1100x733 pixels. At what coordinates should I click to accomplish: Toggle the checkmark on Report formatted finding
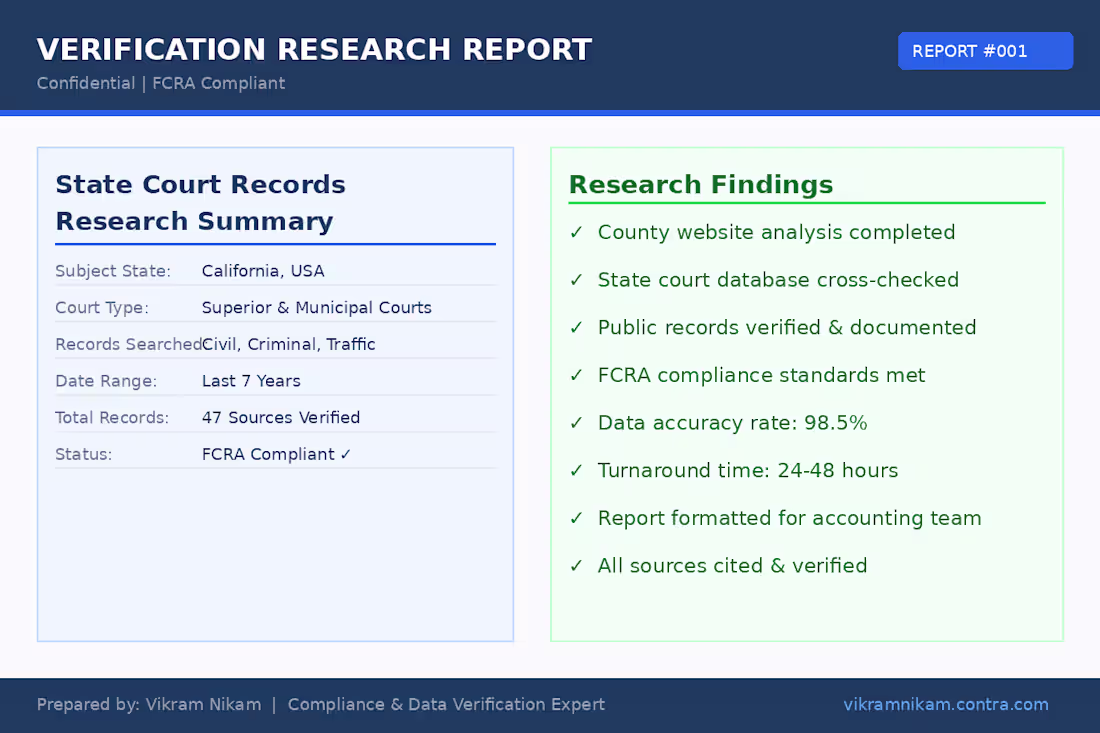pos(576,519)
